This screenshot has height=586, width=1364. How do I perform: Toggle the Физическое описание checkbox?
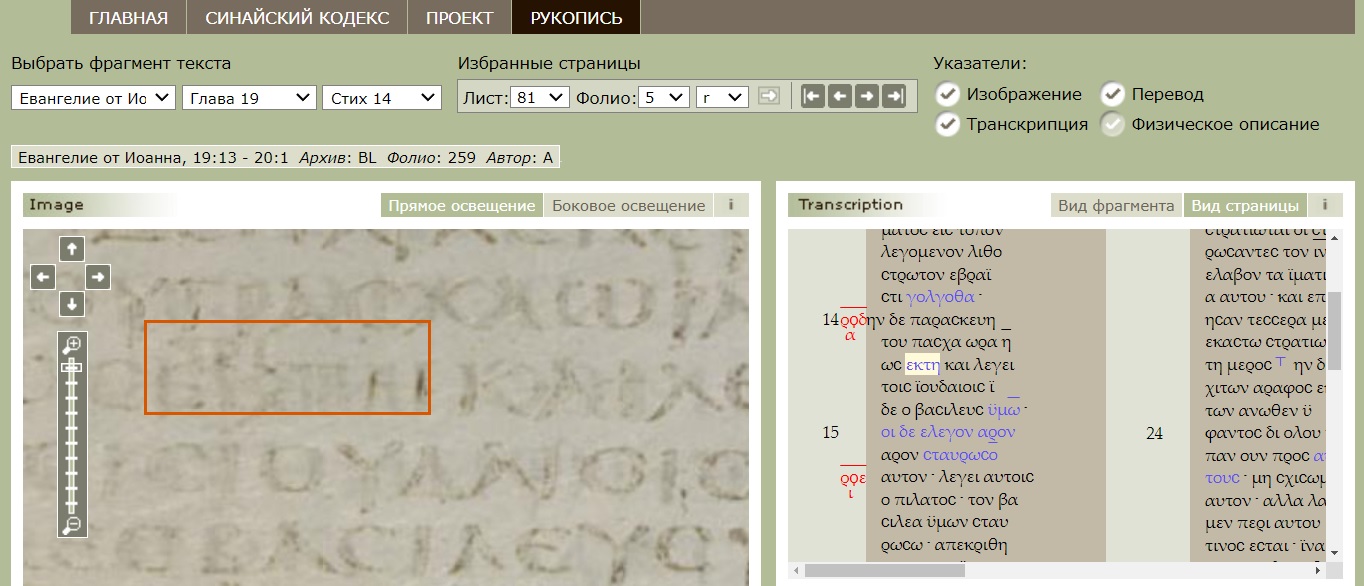(x=1113, y=124)
